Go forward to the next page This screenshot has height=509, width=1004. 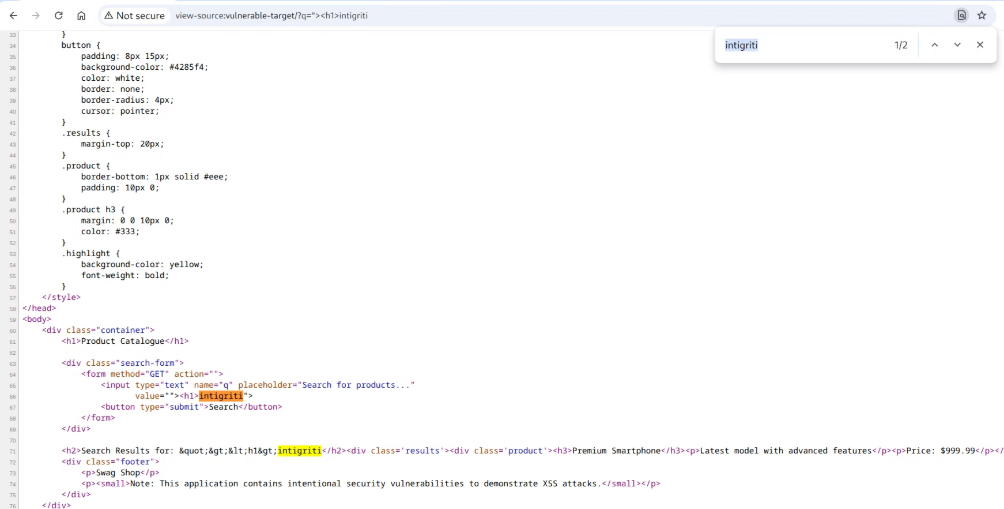[36, 15]
